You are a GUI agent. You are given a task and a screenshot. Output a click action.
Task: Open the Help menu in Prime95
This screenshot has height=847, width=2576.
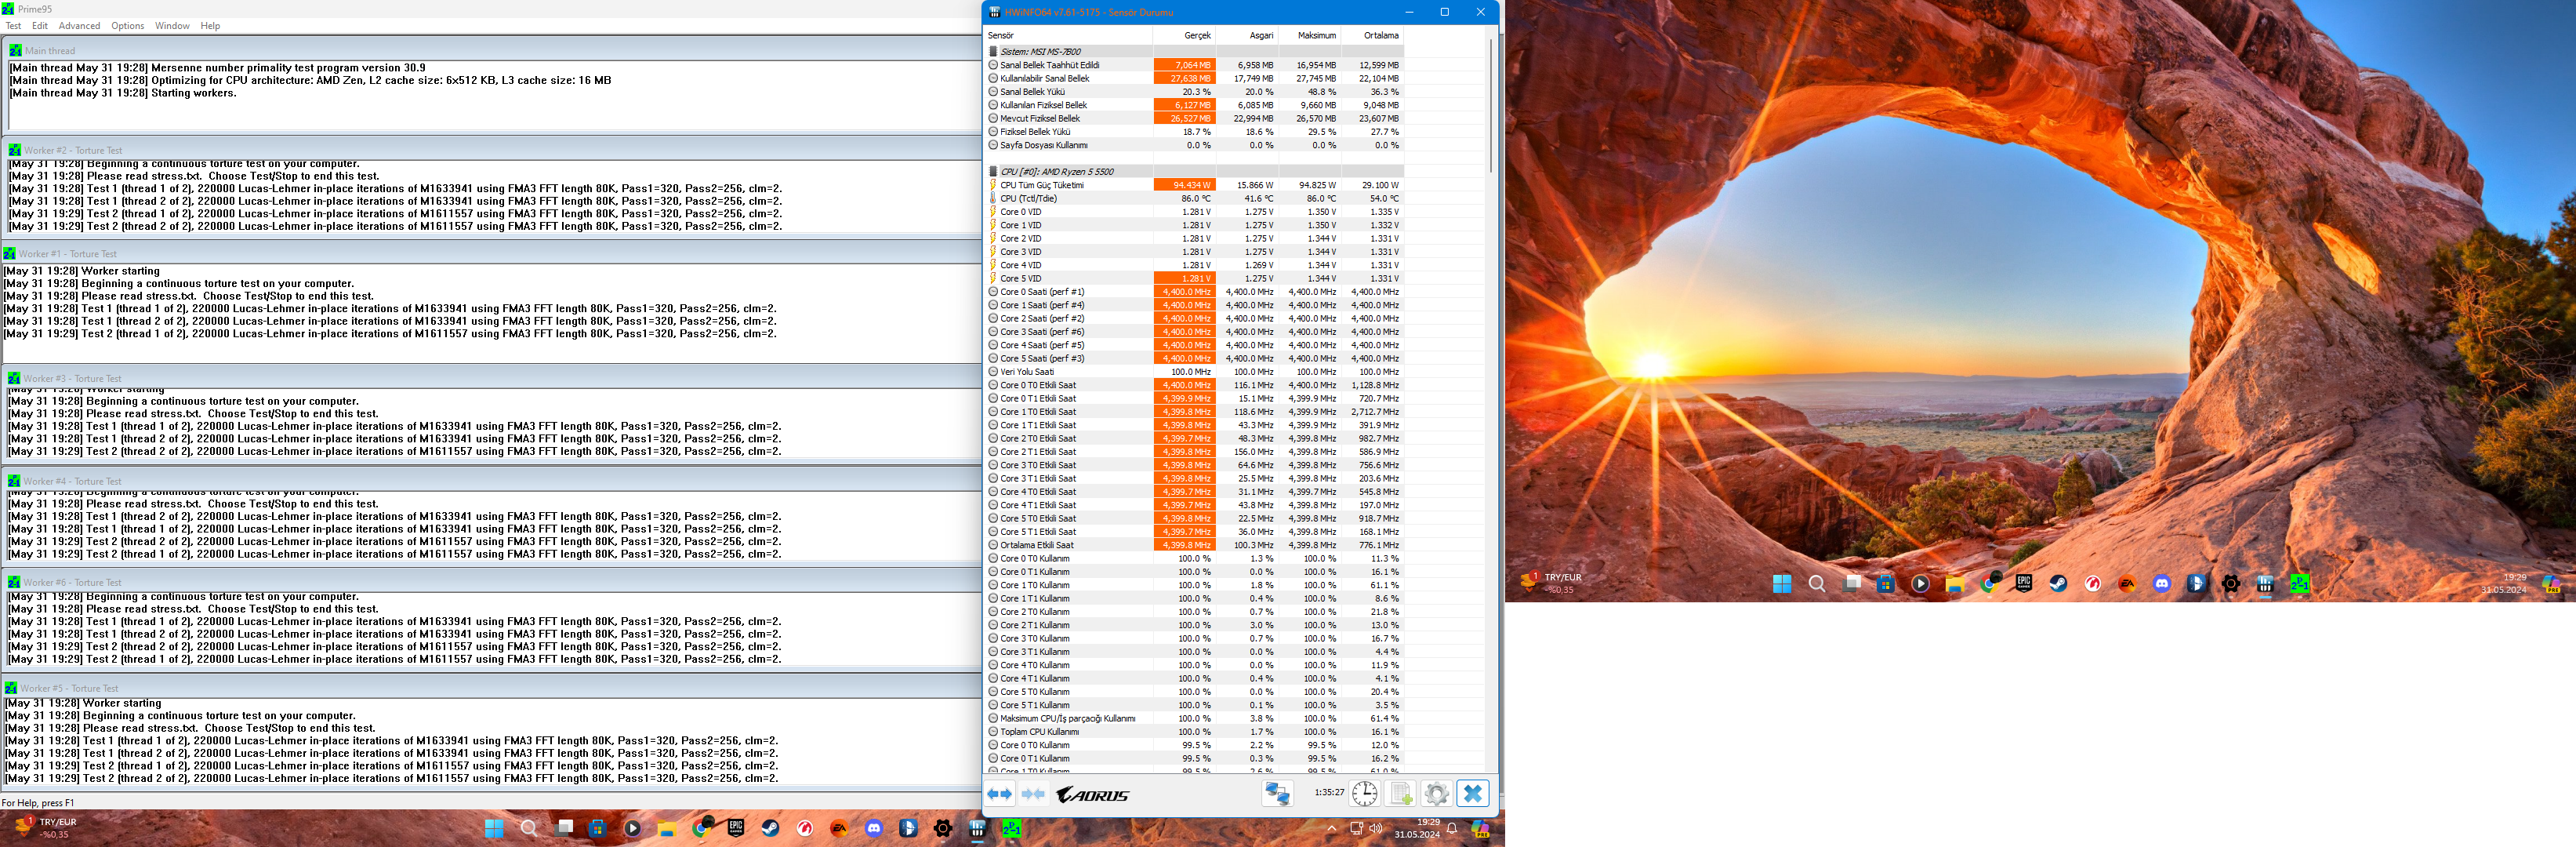pos(210,26)
